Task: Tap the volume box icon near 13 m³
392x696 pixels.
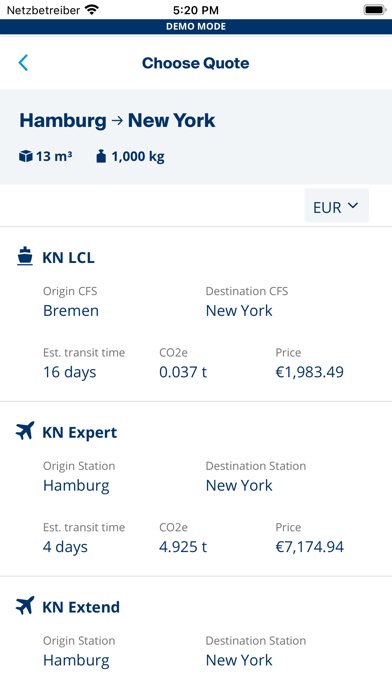Action: [26, 156]
